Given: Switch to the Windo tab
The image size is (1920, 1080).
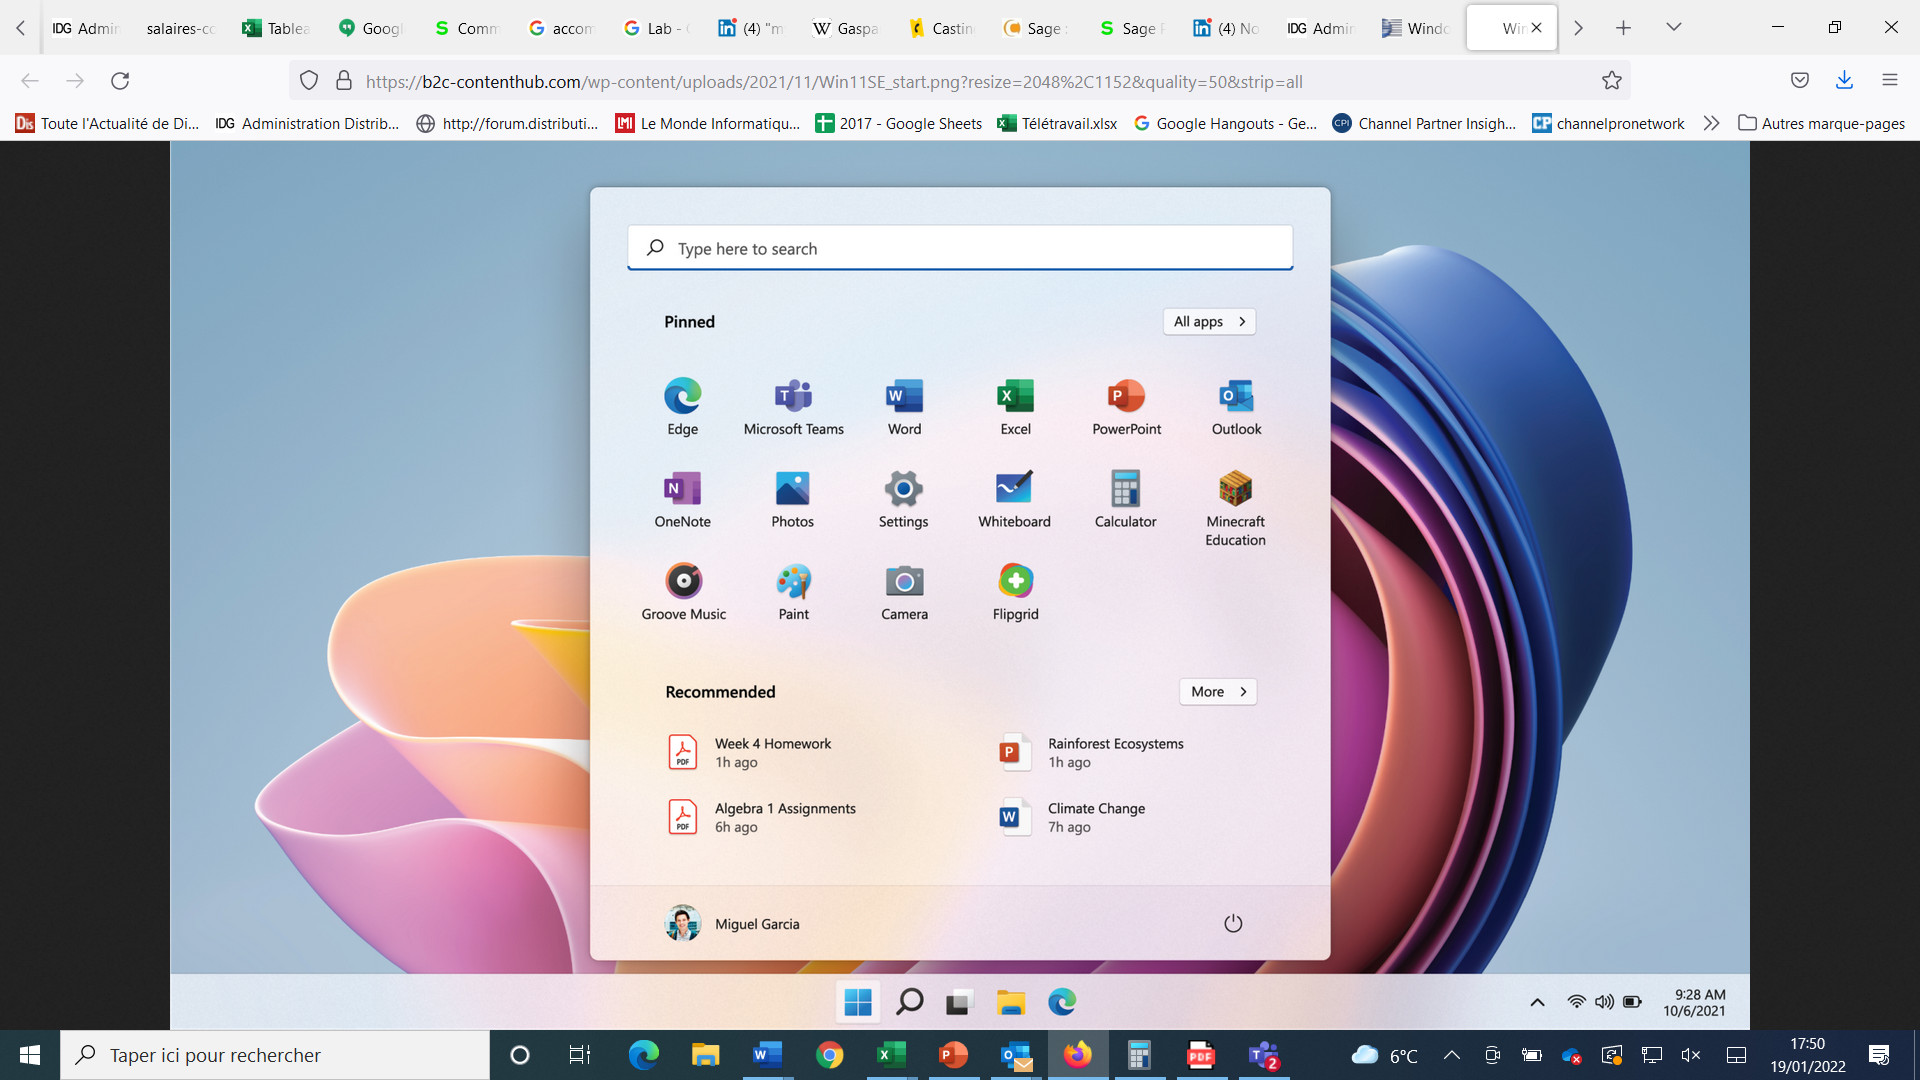Looking at the screenshot, I should pos(1416,28).
